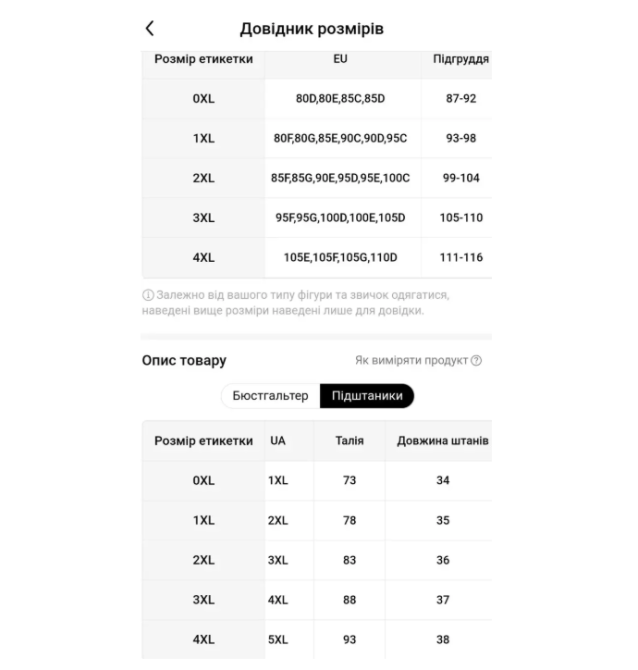The width and height of the screenshot is (638, 670).
Task: Click the Довідник розмірів title
Action: pos(312,29)
